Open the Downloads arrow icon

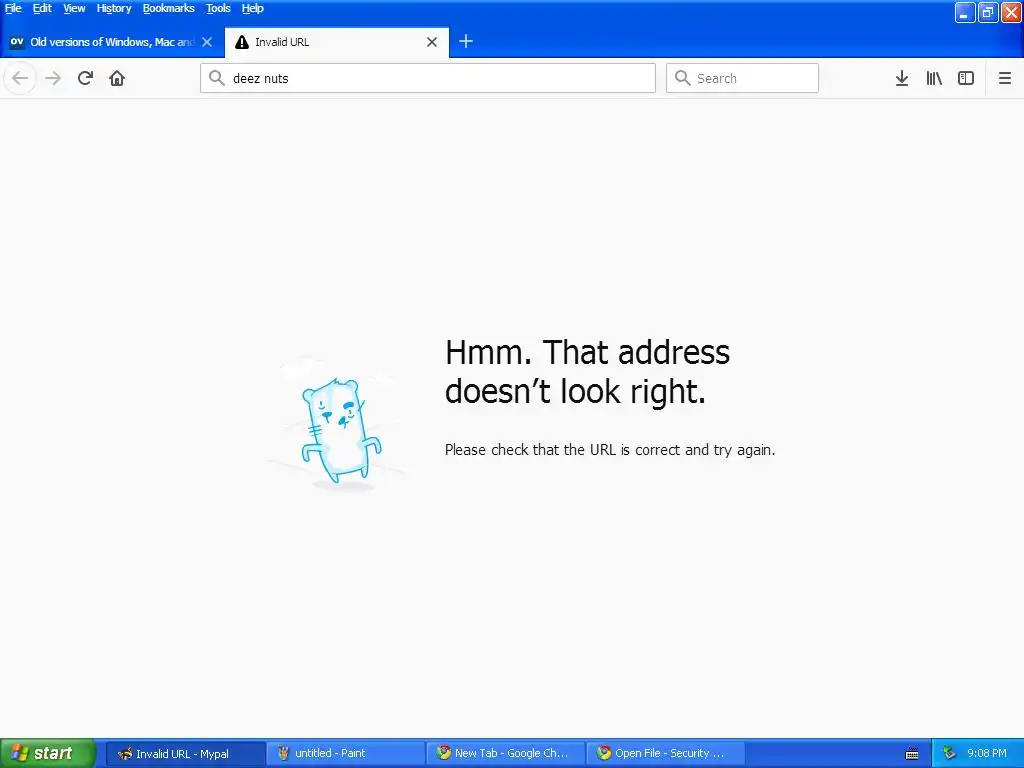click(x=902, y=78)
